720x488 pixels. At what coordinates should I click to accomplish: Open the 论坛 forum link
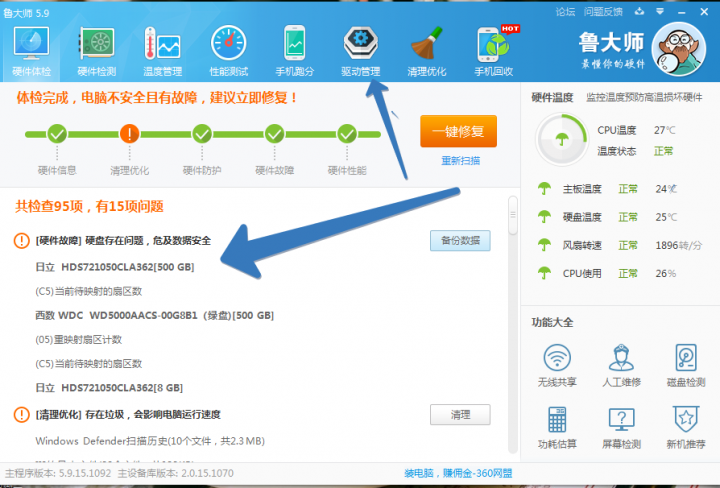click(x=565, y=12)
